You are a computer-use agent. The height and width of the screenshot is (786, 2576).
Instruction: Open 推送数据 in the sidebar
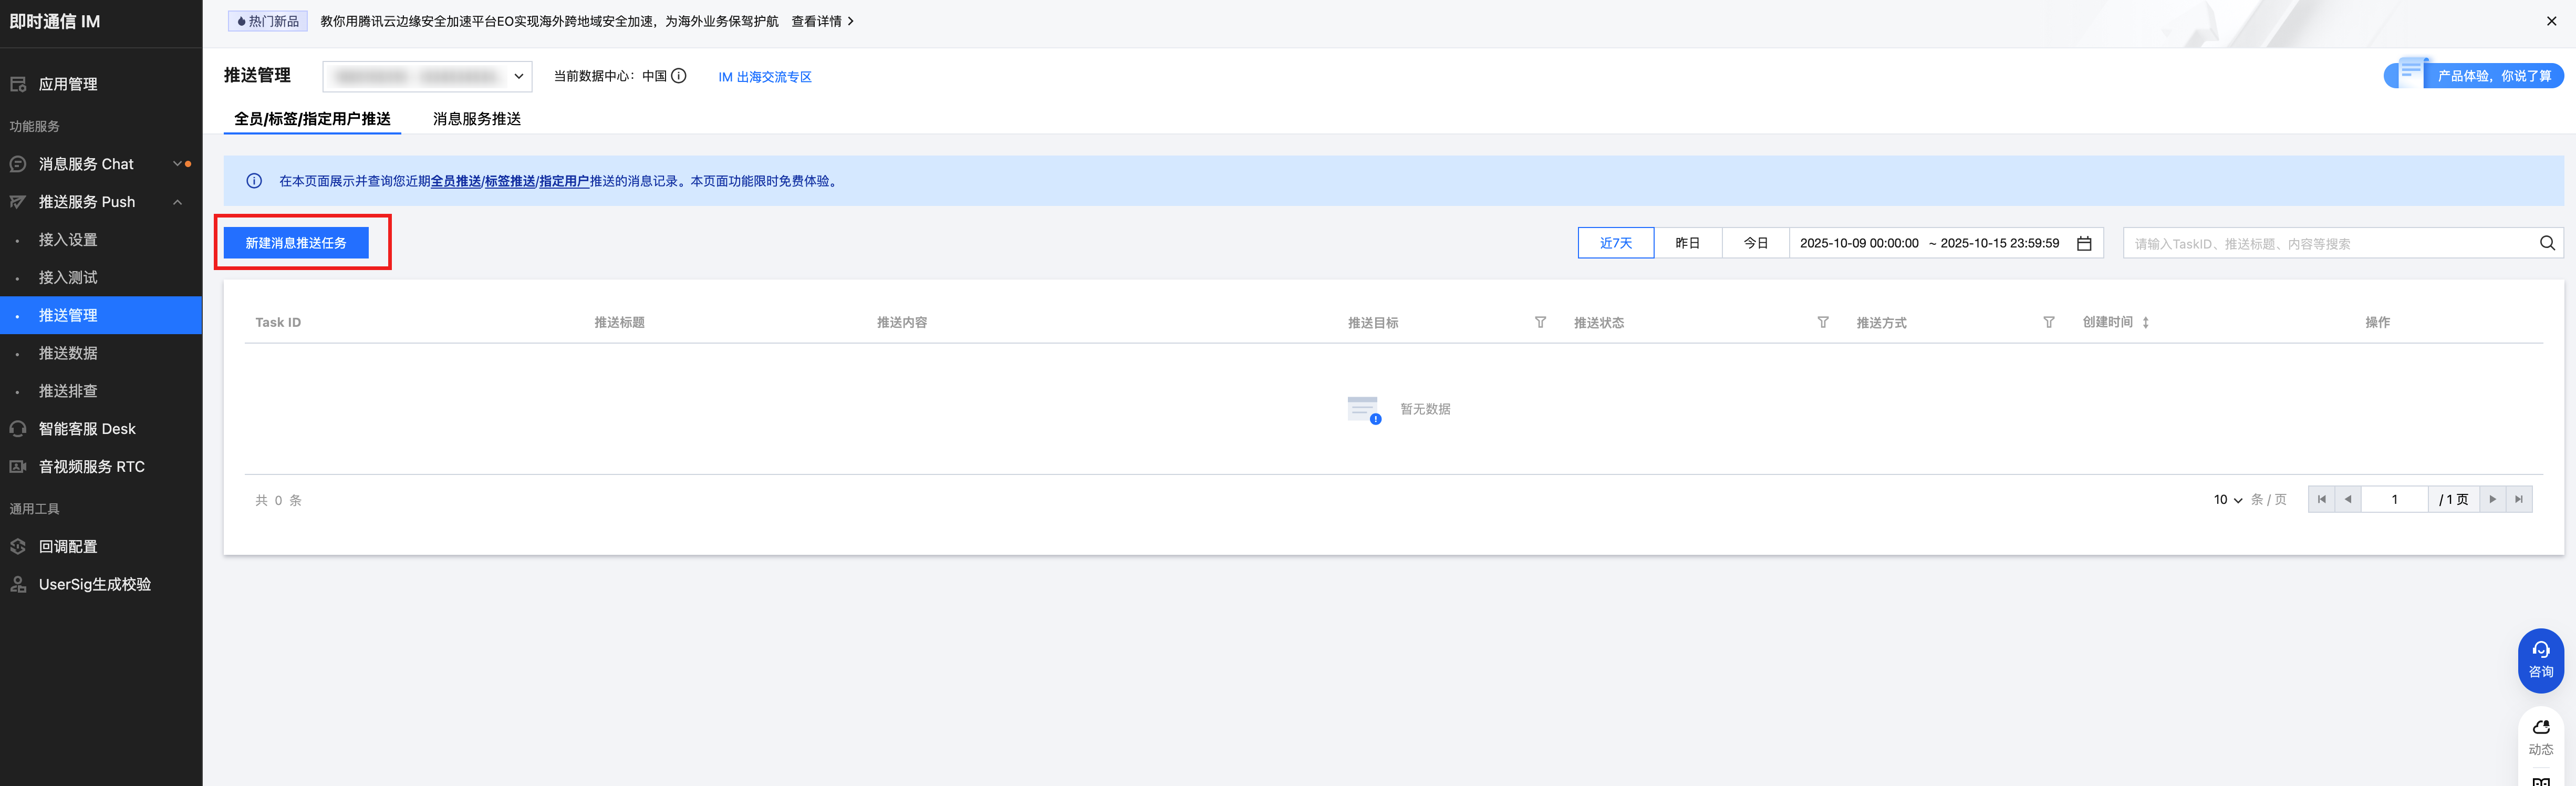click(68, 353)
